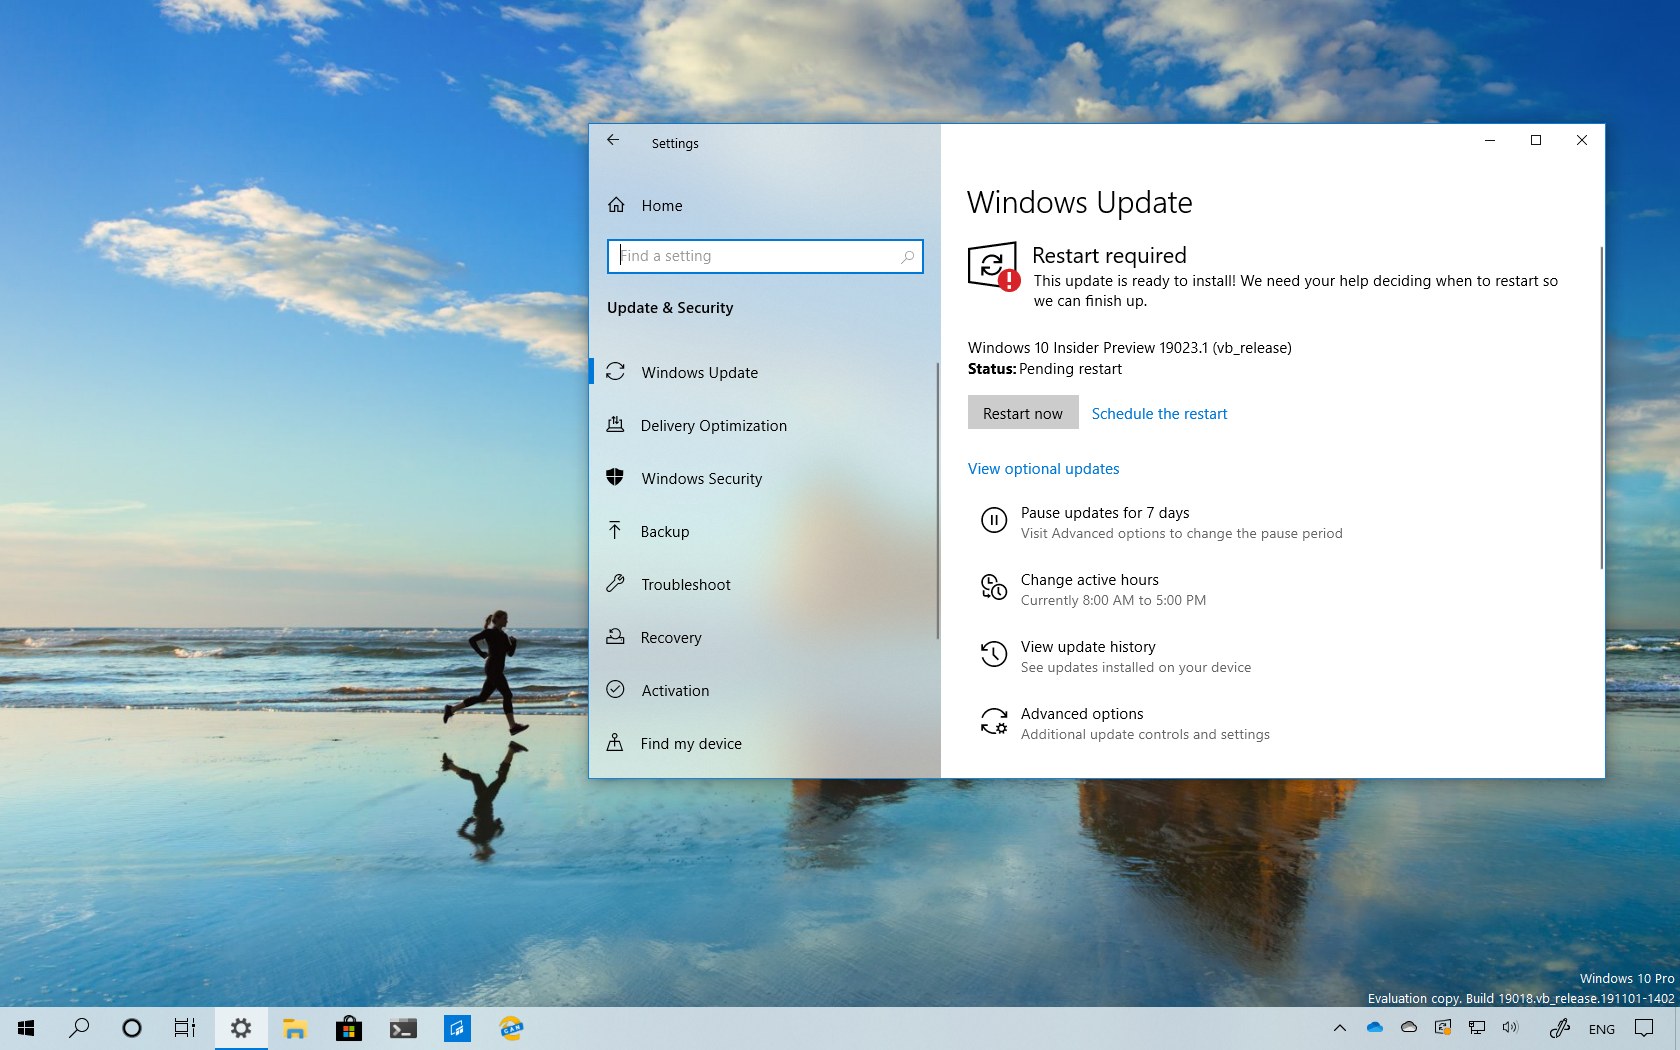Open the Schedule the restart link

pos(1159,413)
